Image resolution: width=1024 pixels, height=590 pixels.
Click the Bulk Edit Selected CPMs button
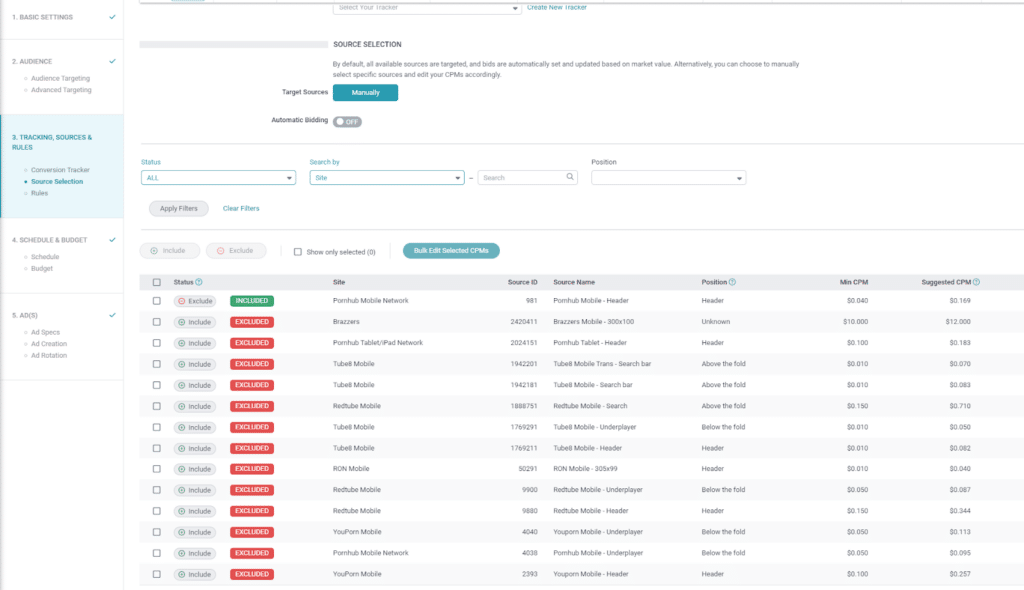click(x=451, y=251)
